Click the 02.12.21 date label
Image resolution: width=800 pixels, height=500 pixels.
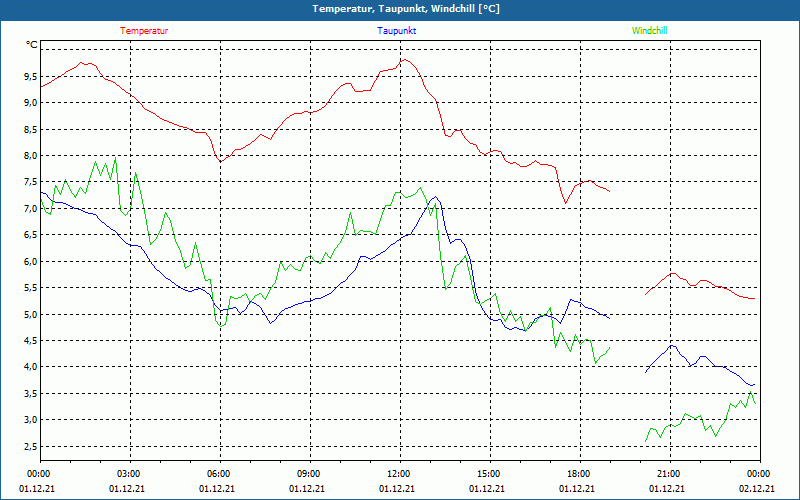(x=757, y=488)
